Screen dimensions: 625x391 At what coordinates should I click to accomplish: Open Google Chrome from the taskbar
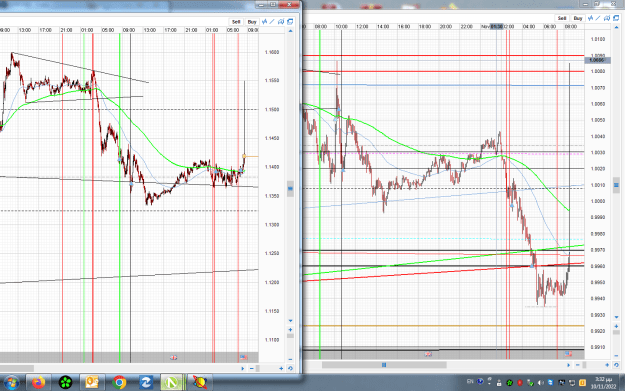[119, 383]
